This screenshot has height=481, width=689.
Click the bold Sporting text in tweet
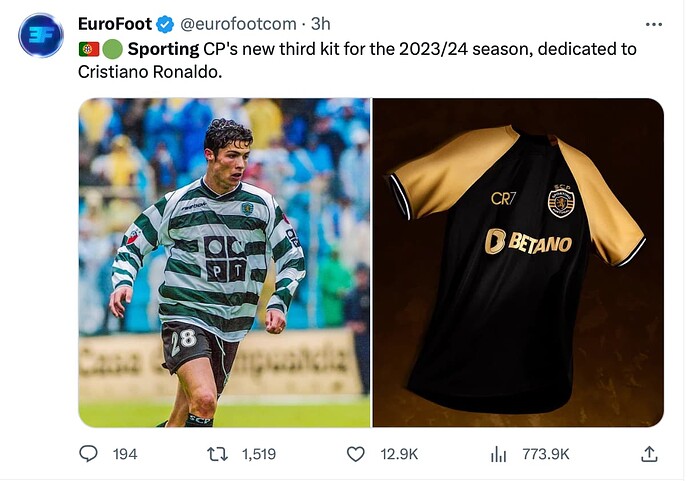163,49
